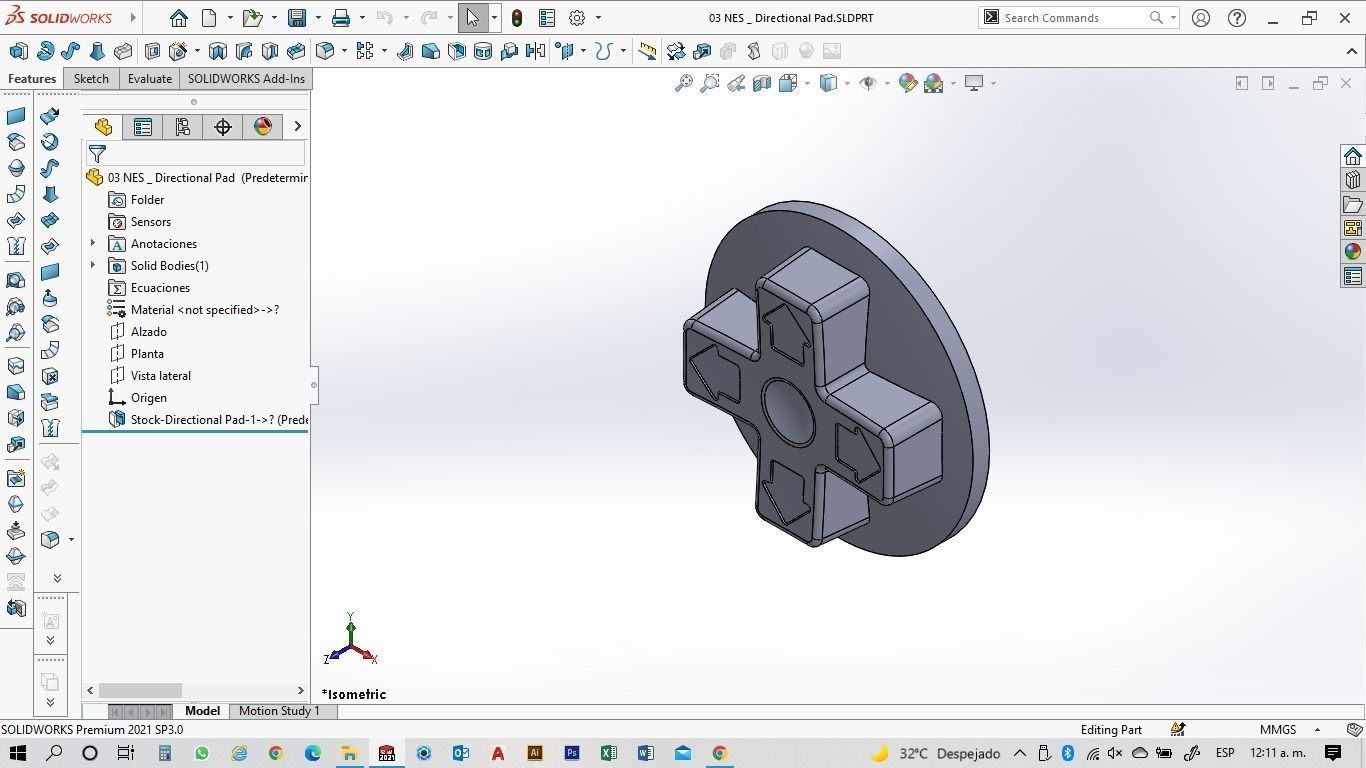Open the unit system dropdown beside MMGS
The height and width of the screenshot is (768, 1366).
[1317, 730]
